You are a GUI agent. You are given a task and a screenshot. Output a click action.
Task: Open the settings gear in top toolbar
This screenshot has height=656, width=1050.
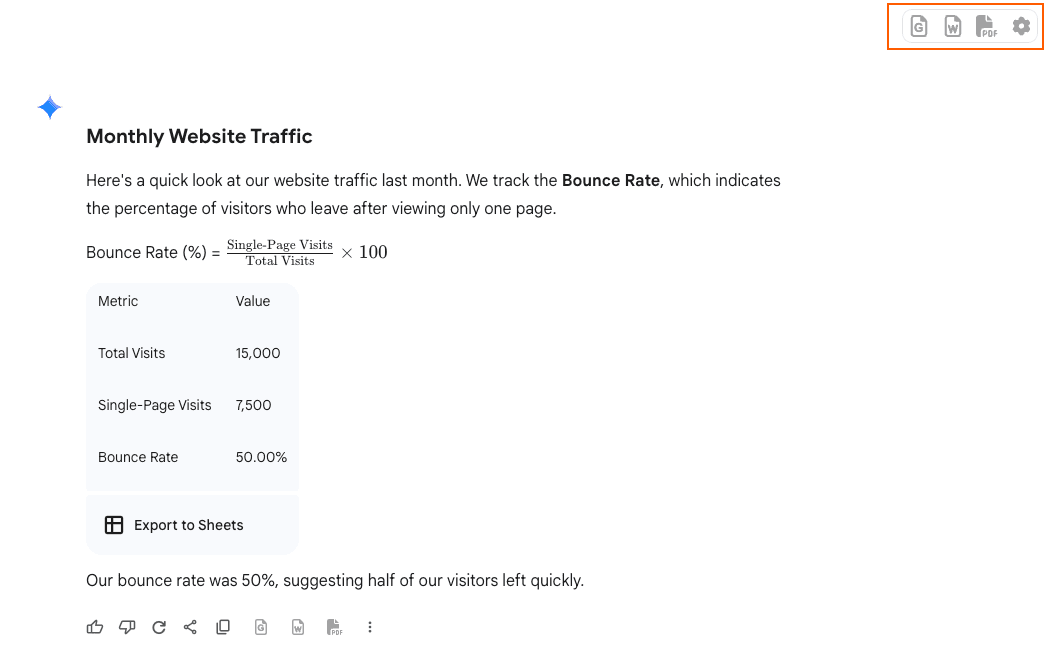(x=1021, y=27)
